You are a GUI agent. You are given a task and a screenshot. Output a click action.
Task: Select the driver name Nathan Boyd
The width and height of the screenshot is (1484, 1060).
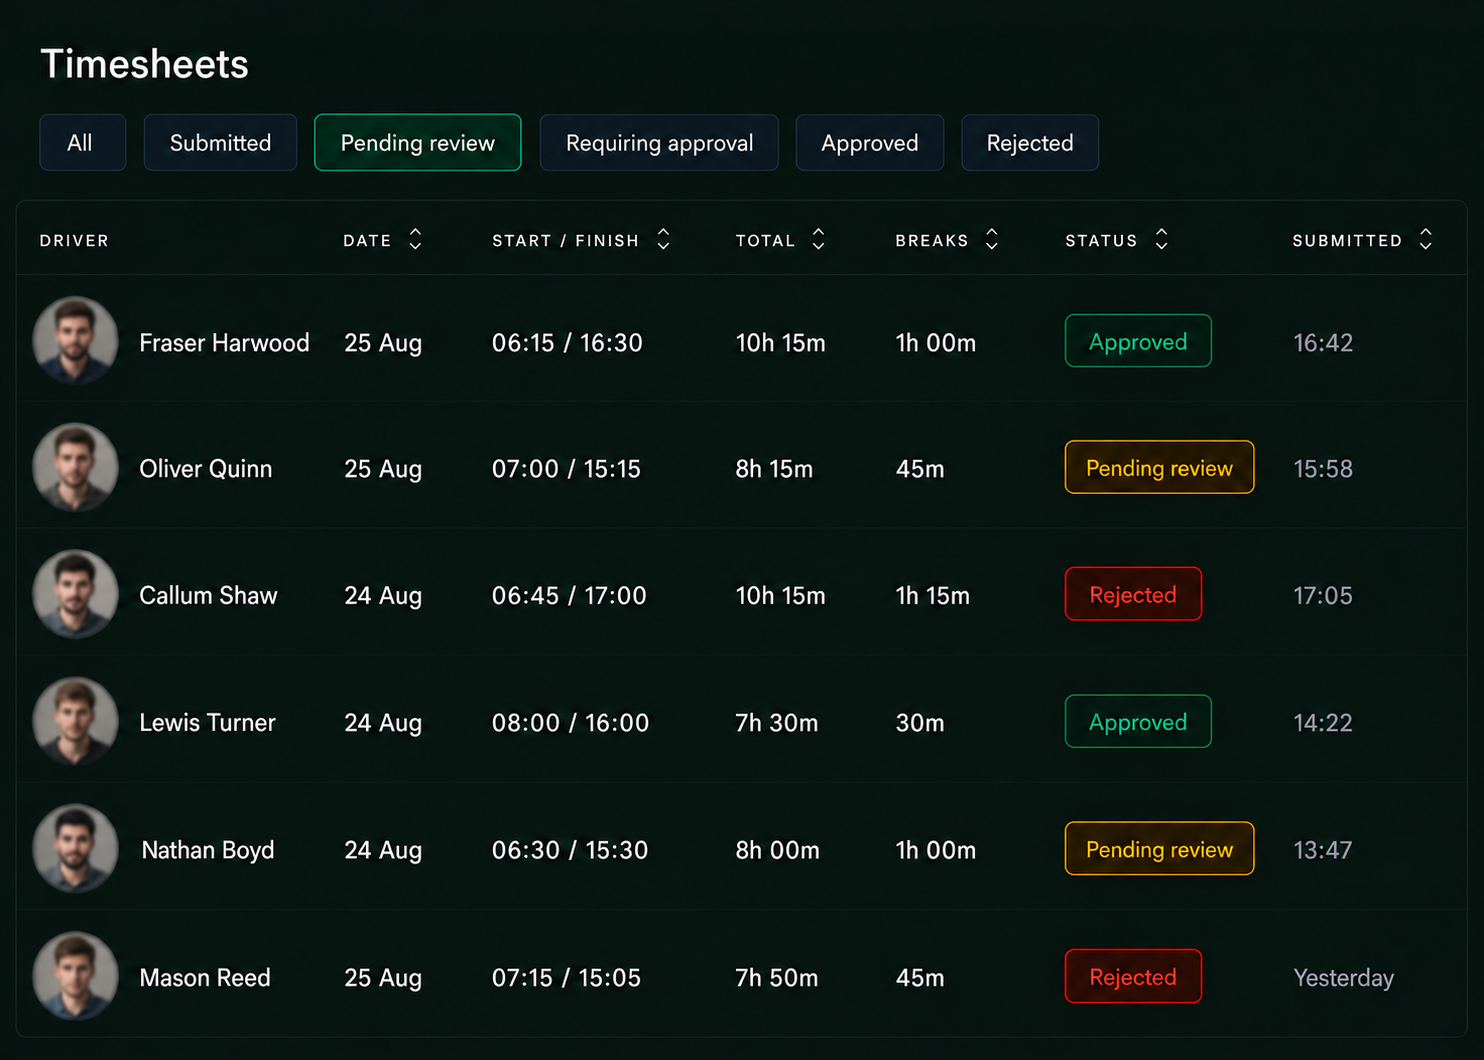[x=208, y=850]
